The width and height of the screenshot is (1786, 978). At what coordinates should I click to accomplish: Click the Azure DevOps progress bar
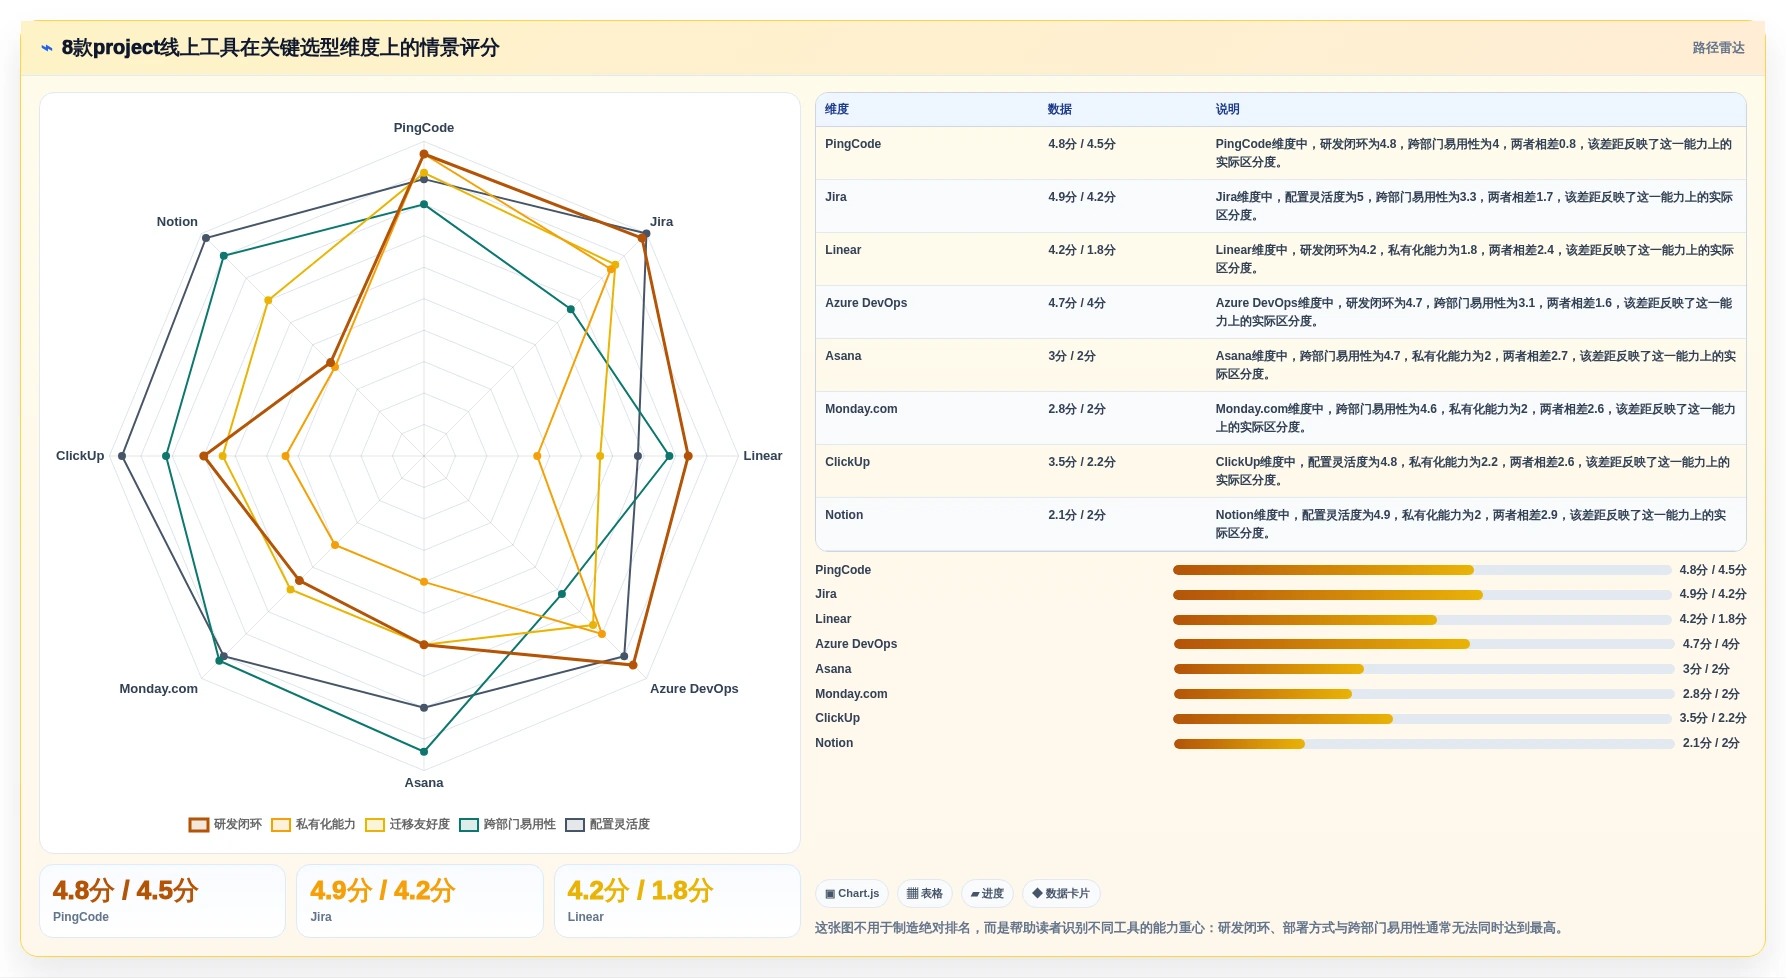tap(1424, 644)
